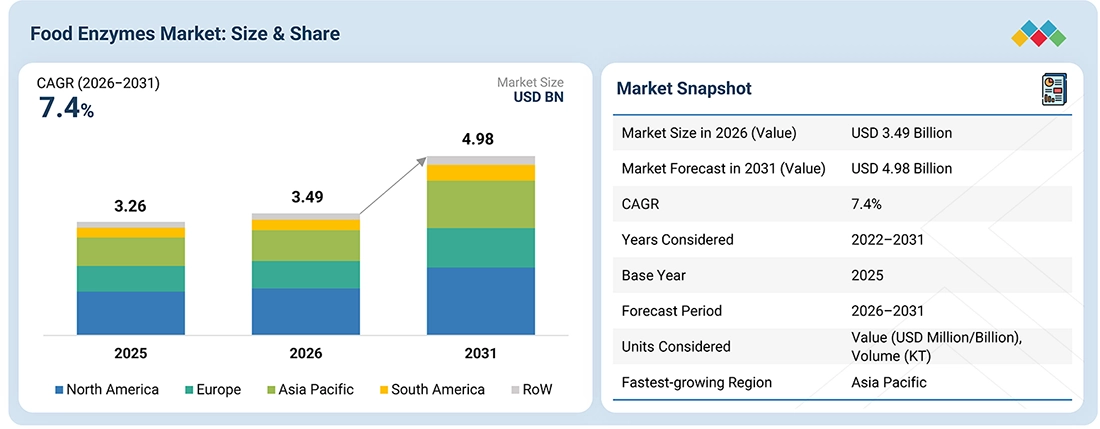Click the 2031 bar Asia Pacific segment

point(481,204)
